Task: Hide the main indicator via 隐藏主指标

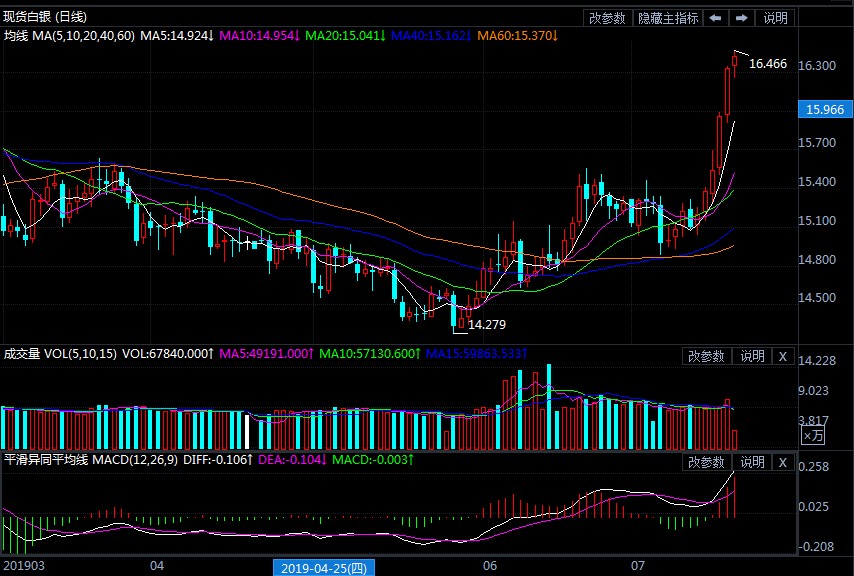Action: (668, 18)
